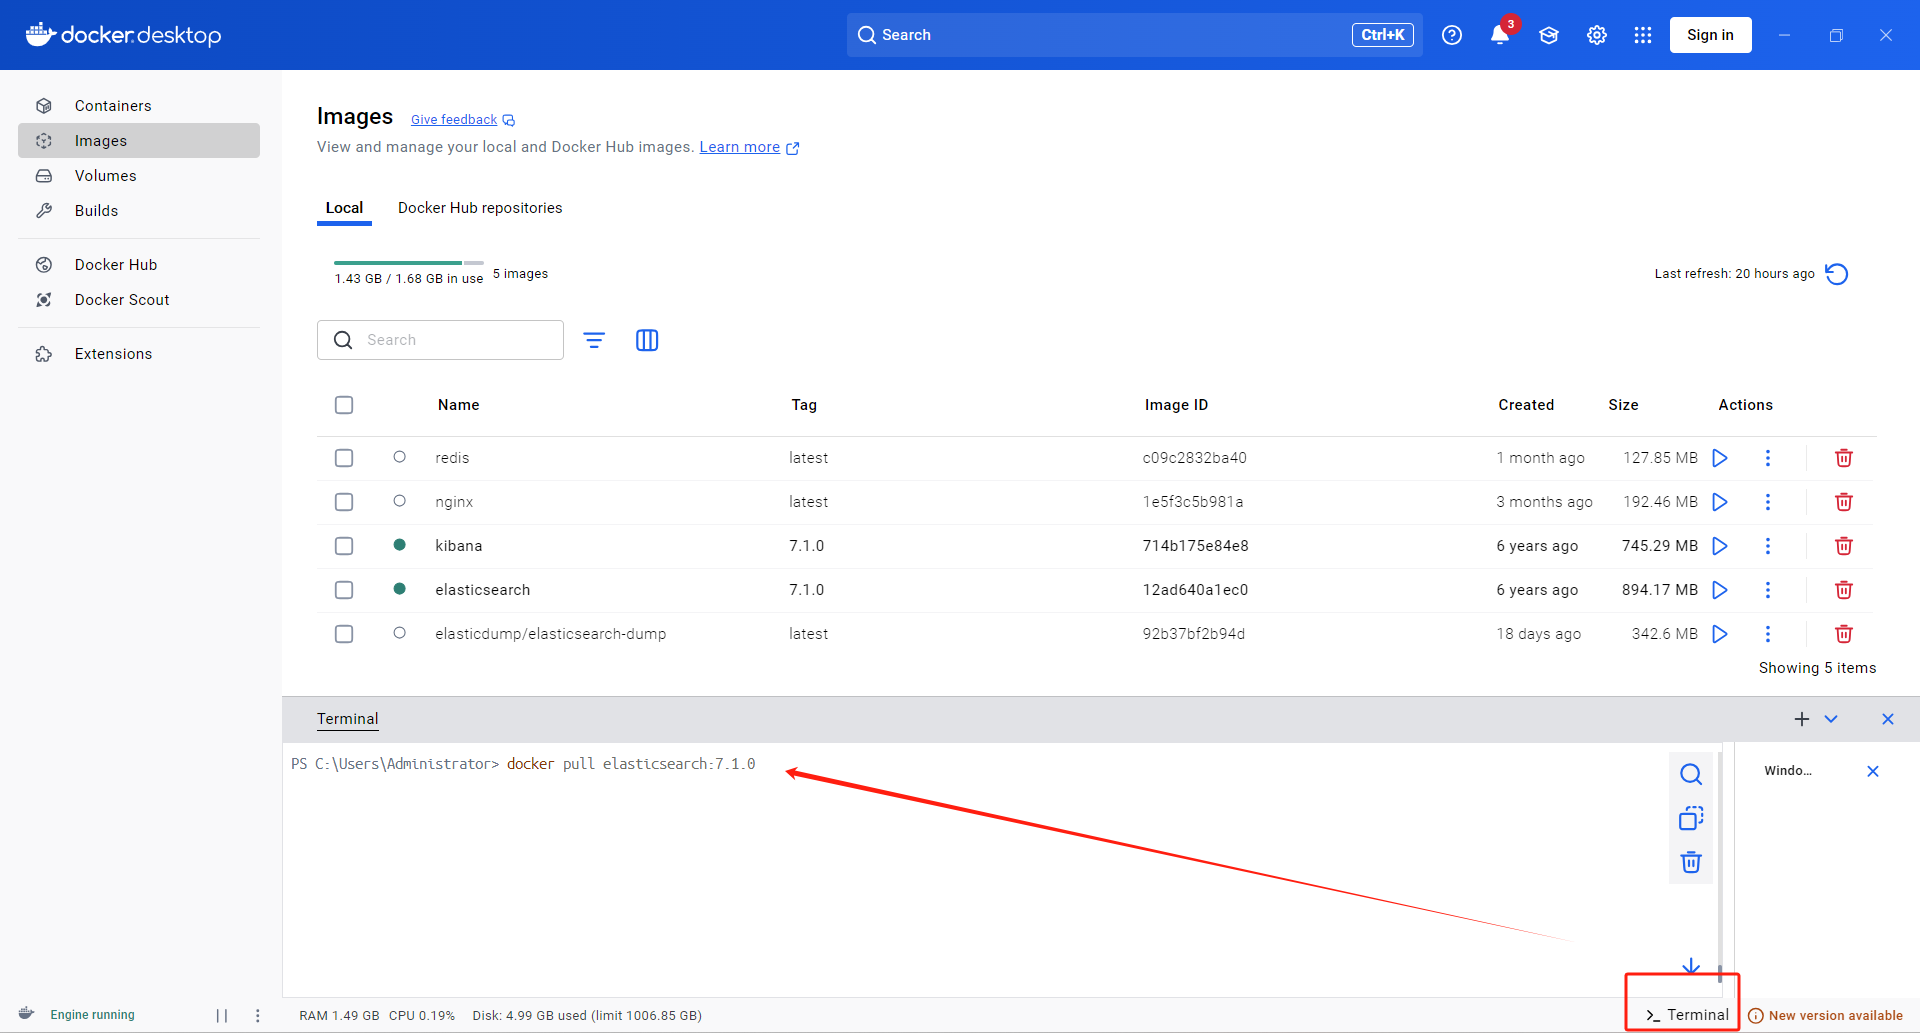Open the manage columns icon

click(x=647, y=340)
